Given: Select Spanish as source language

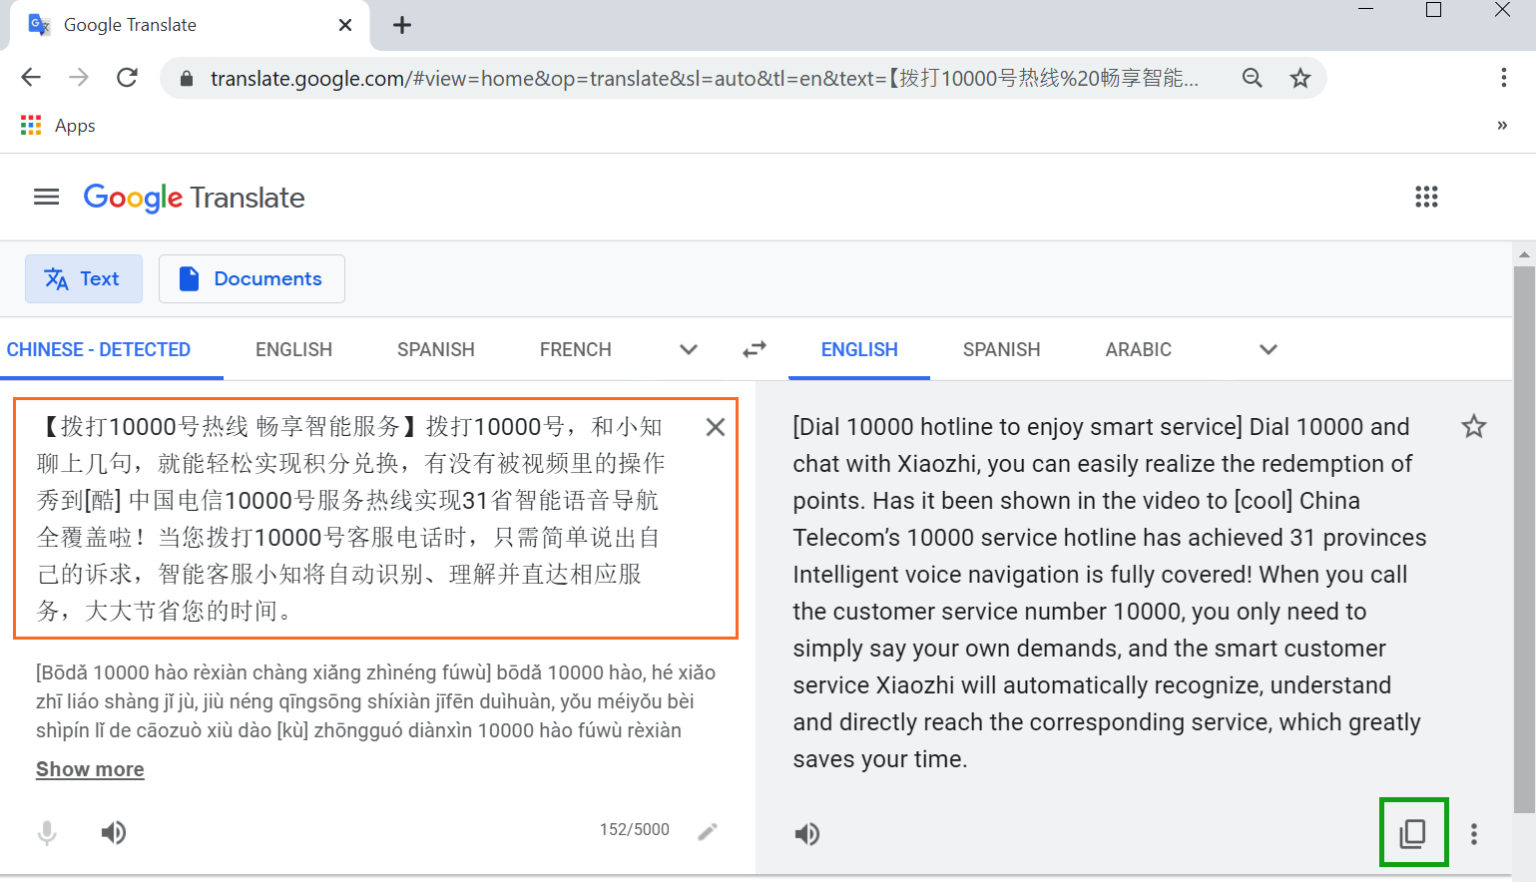Looking at the screenshot, I should pos(436,349).
